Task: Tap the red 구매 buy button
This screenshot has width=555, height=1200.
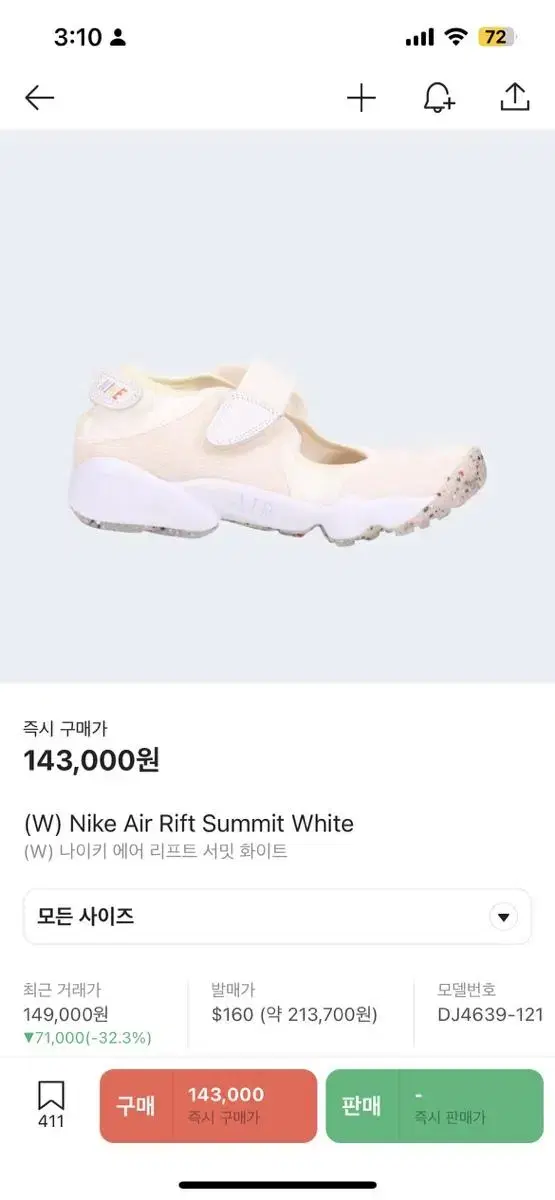Action: pyautogui.click(x=208, y=1106)
